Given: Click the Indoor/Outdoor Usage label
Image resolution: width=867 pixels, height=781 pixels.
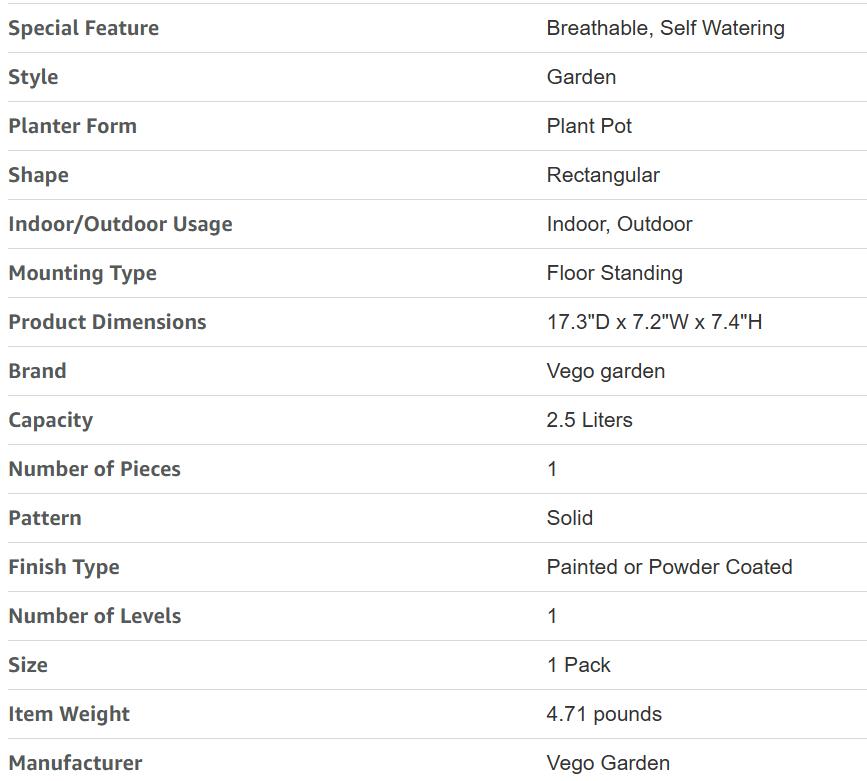Looking at the screenshot, I should (x=120, y=224).
